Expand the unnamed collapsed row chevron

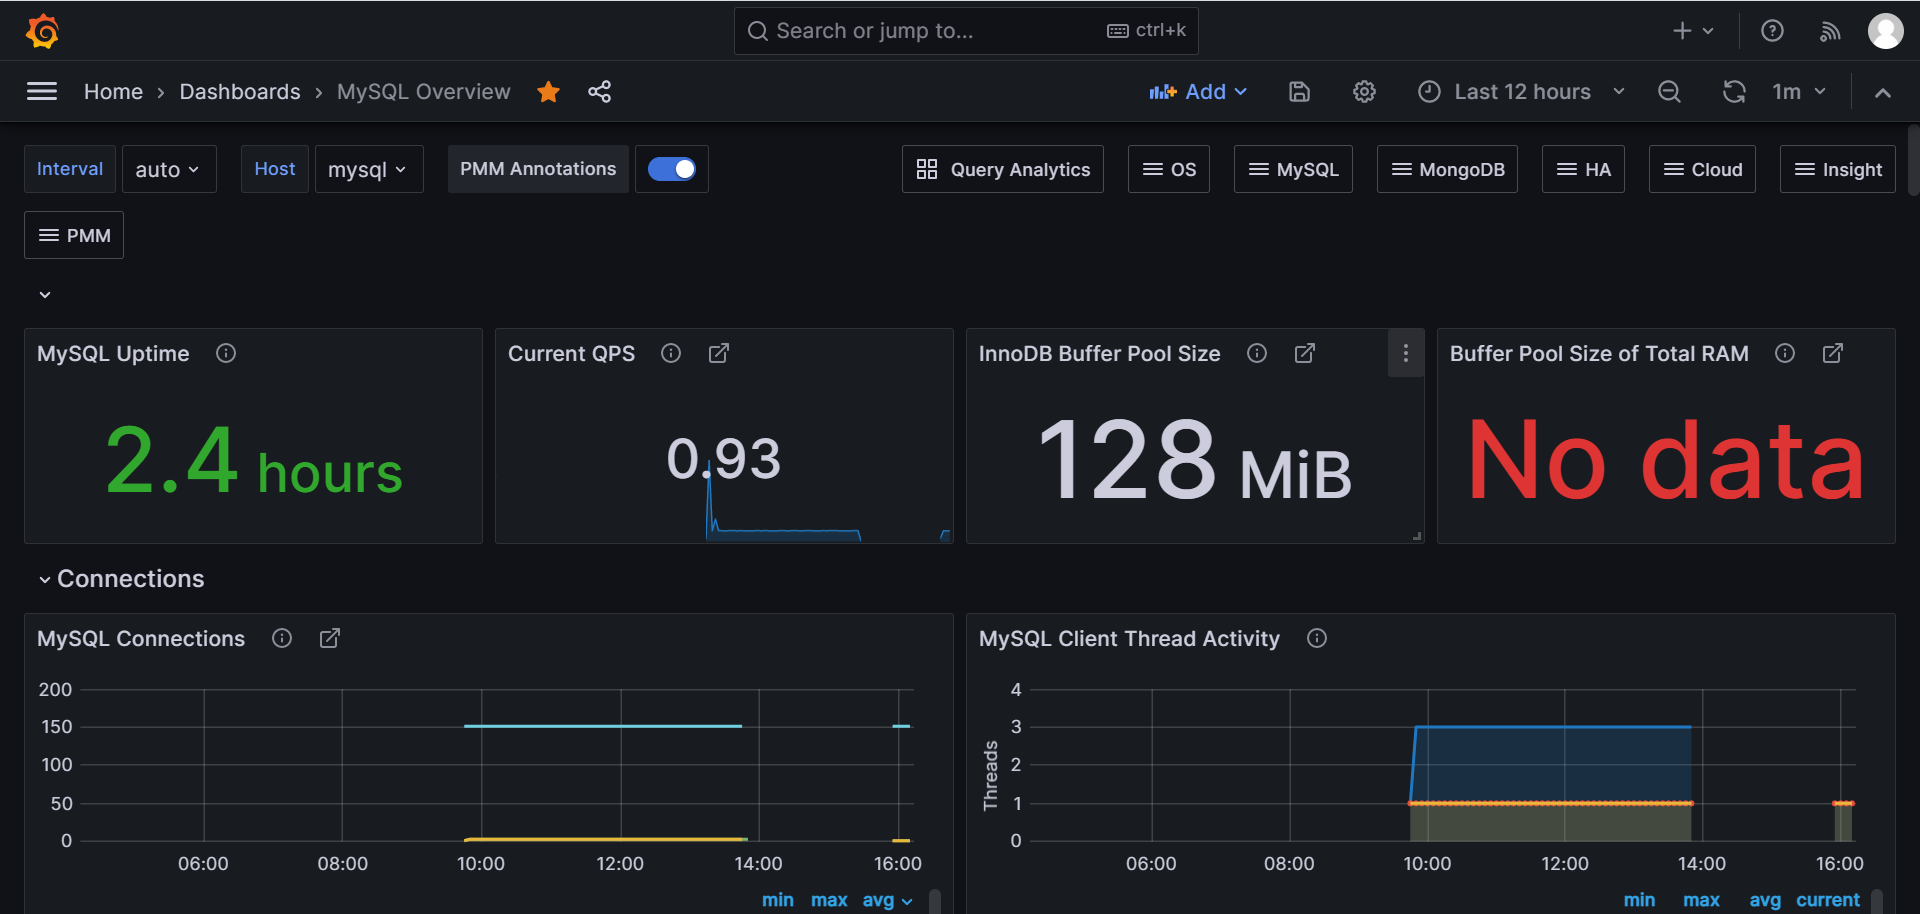[x=45, y=295]
